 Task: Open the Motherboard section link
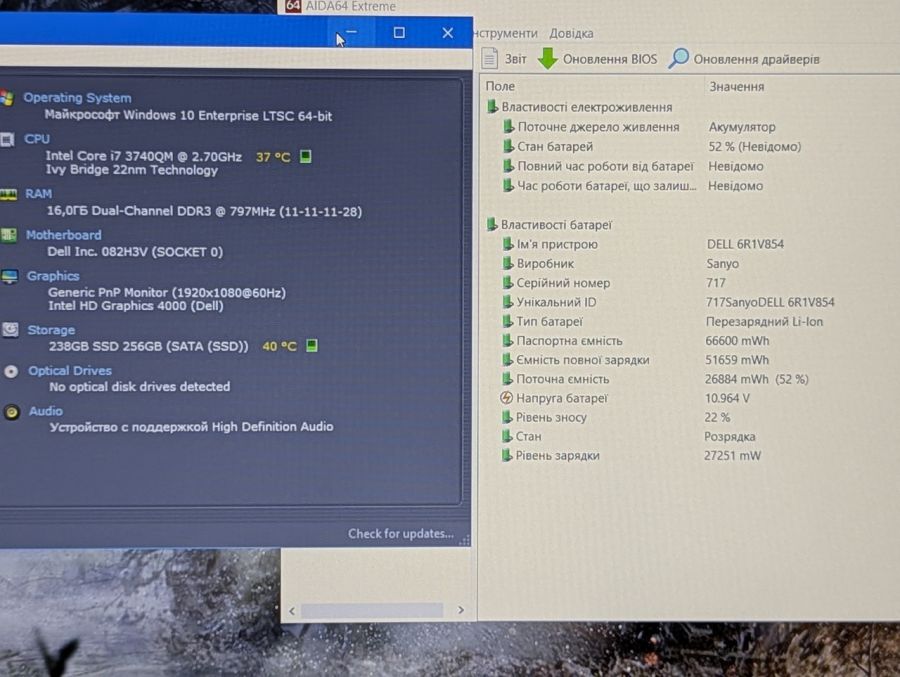64,235
